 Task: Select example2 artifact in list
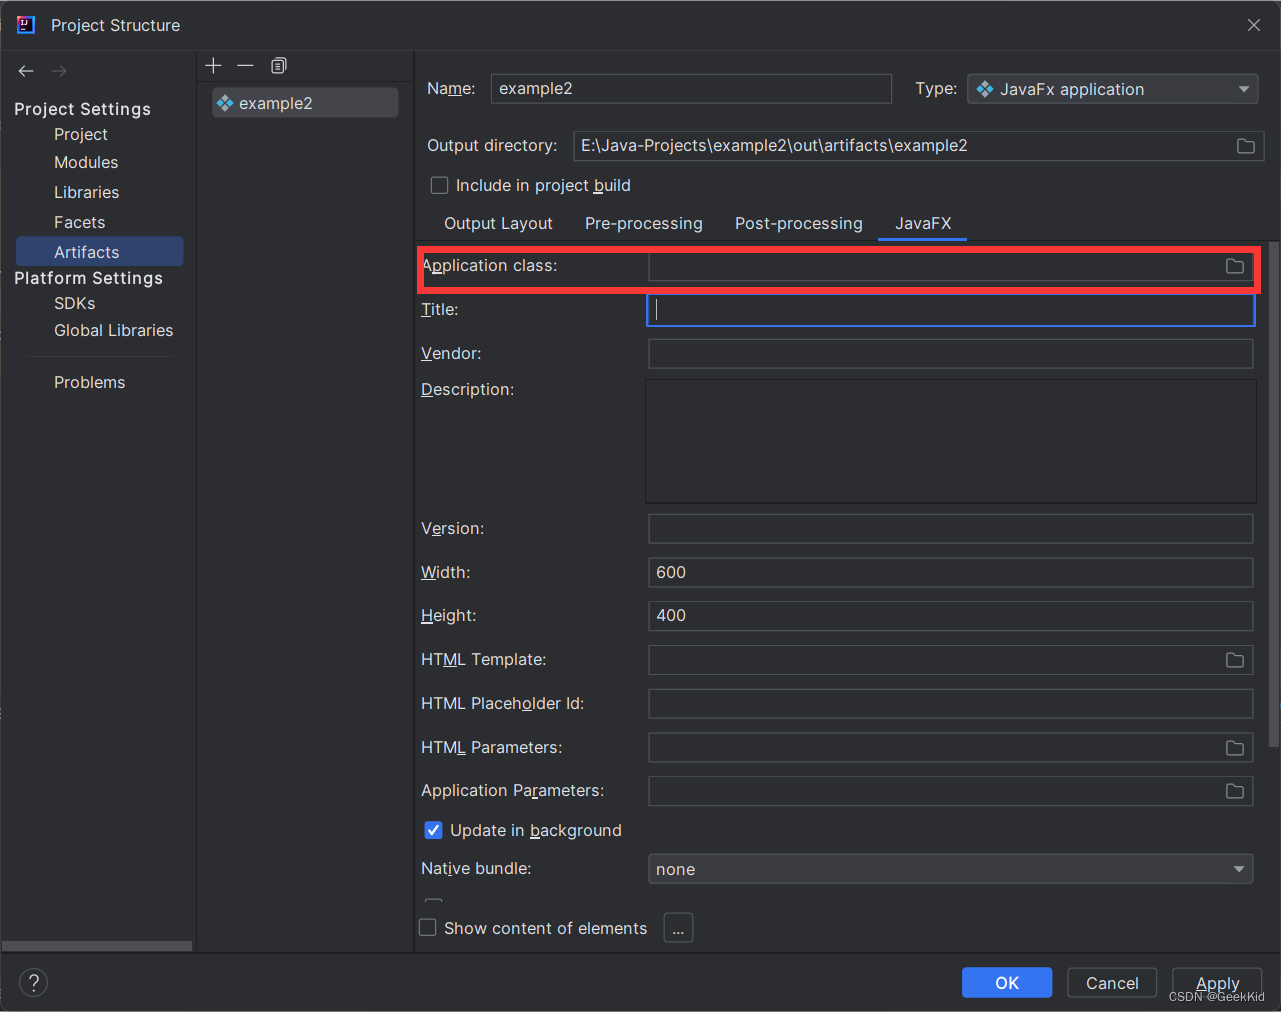pyautogui.click(x=305, y=103)
